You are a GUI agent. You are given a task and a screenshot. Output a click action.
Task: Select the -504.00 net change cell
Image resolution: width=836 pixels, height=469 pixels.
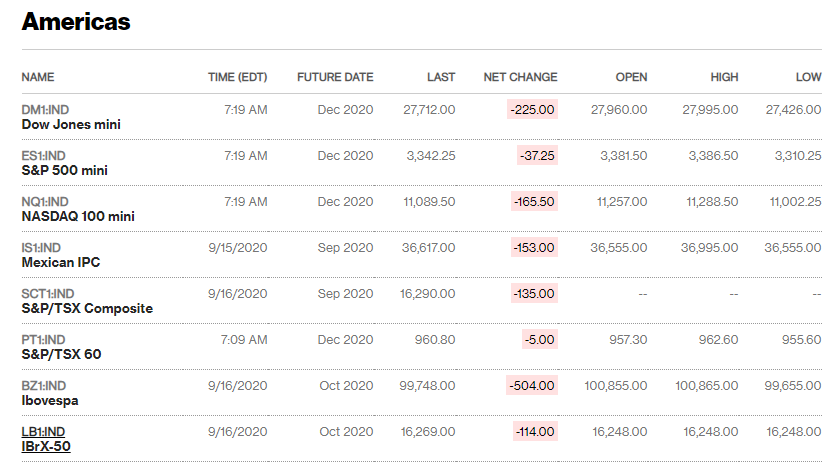tap(532, 386)
